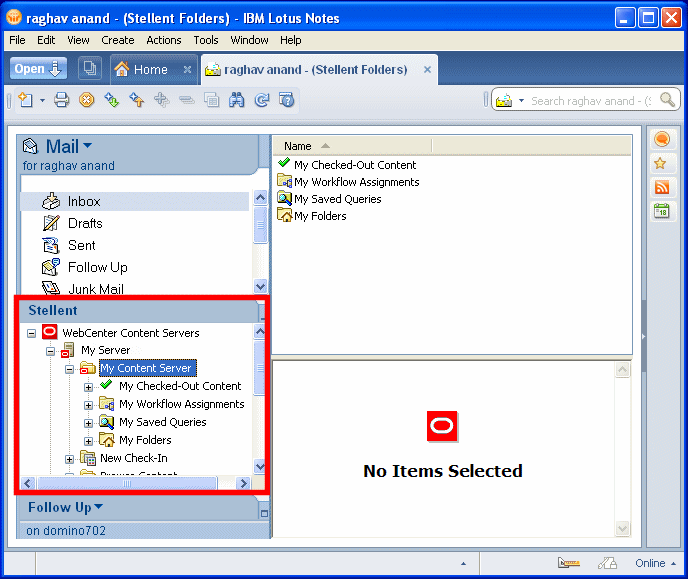Click the navigate previous (up arrow) toolbar icon
688x579 pixels.
pyautogui.click(x=136, y=100)
